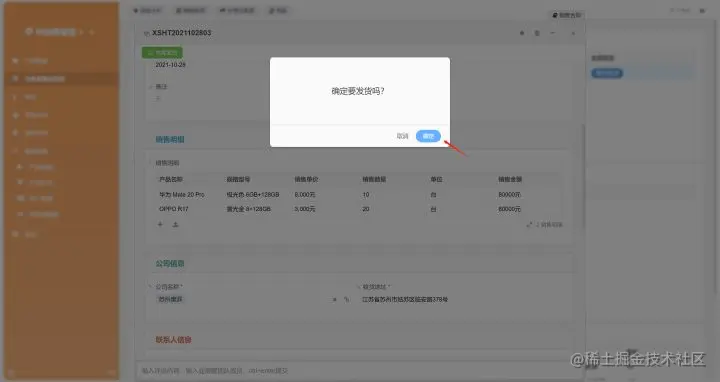
Task: Clear the company name field with the x icon
Action: click(x=334, y=299)
